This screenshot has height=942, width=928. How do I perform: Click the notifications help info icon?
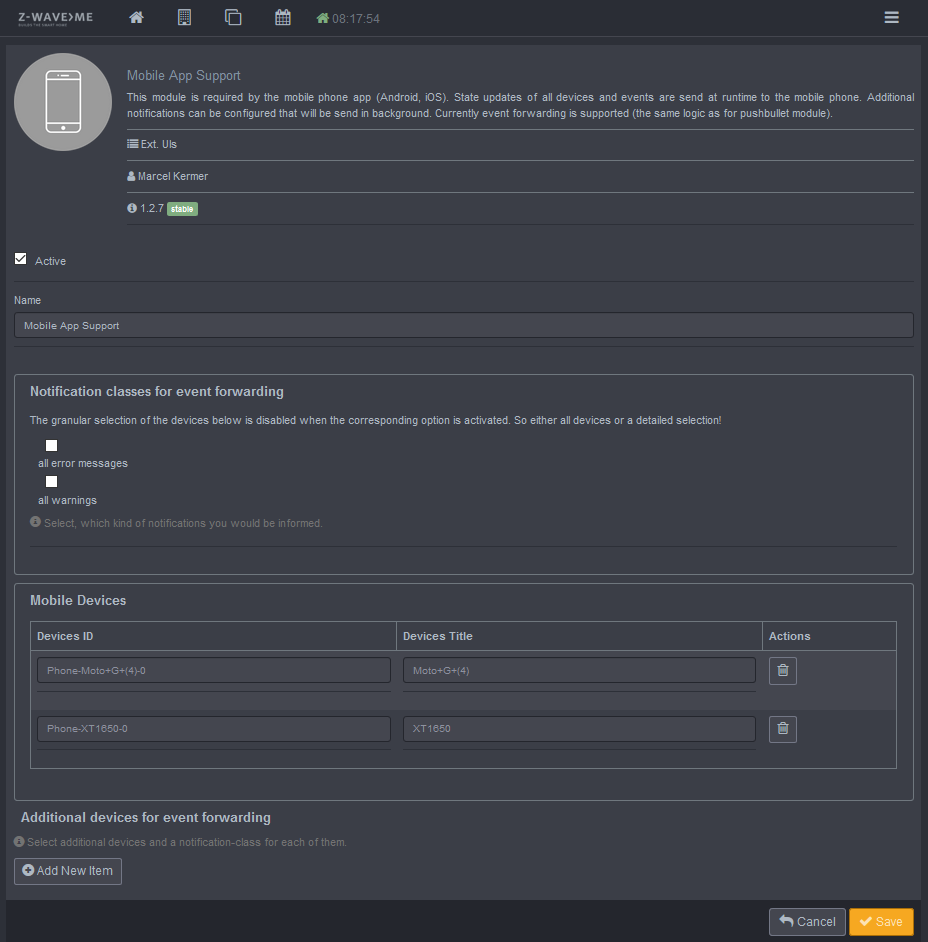point(35,521)
